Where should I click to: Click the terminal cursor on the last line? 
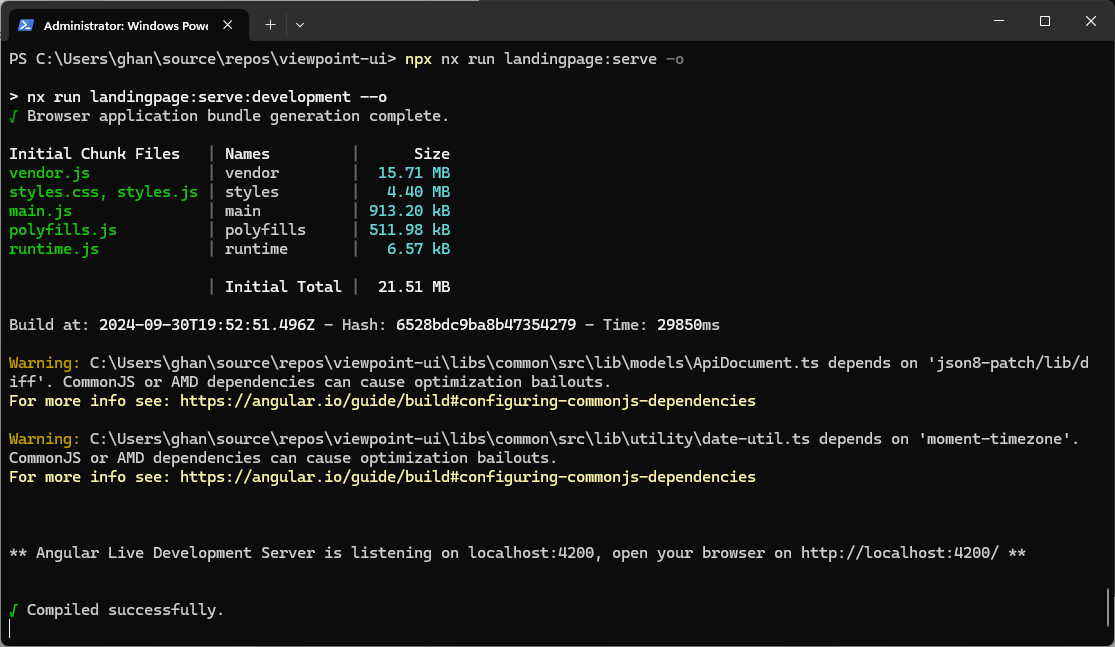tap(11, 629)
